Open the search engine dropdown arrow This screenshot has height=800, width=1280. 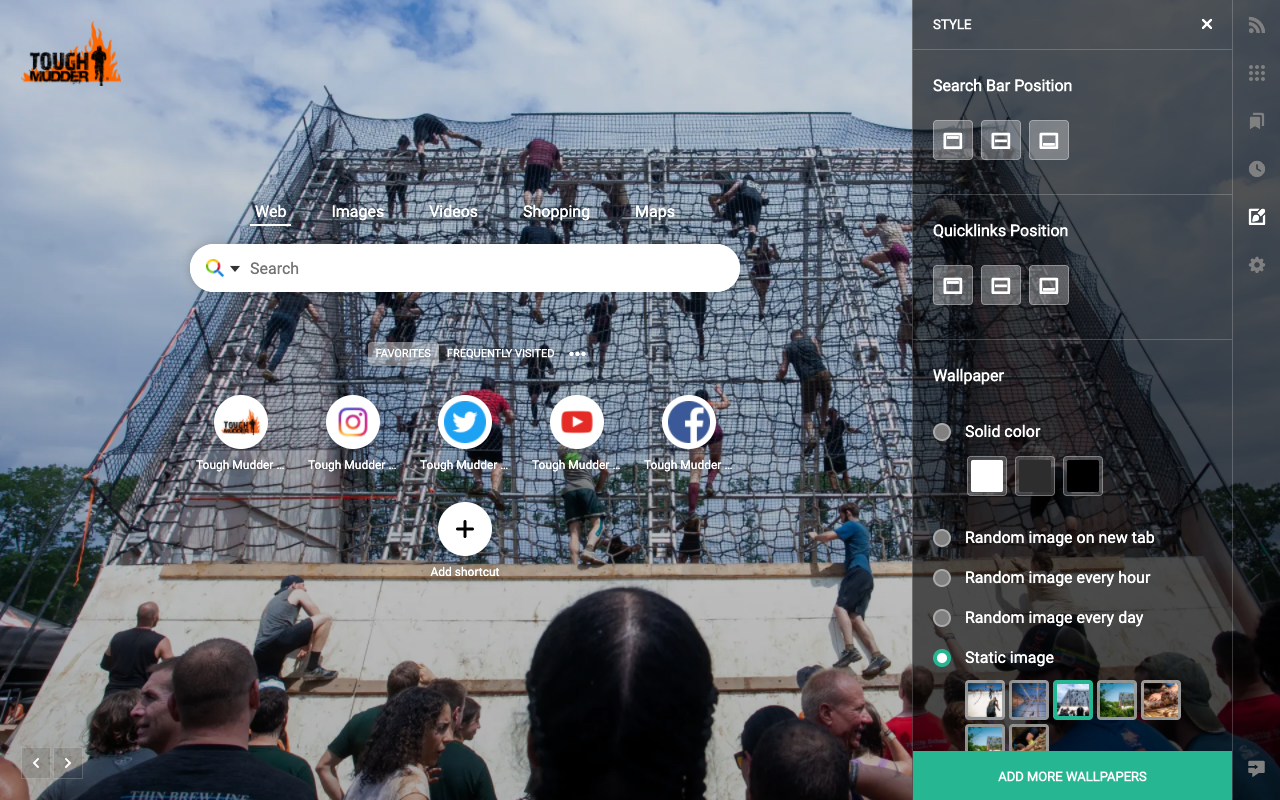tap(235, 268)
